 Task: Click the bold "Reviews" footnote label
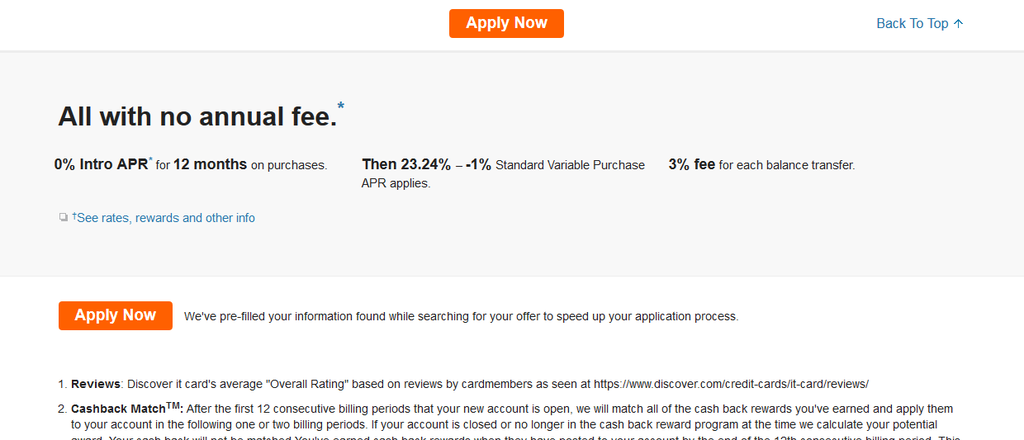[x=95, y=384]
